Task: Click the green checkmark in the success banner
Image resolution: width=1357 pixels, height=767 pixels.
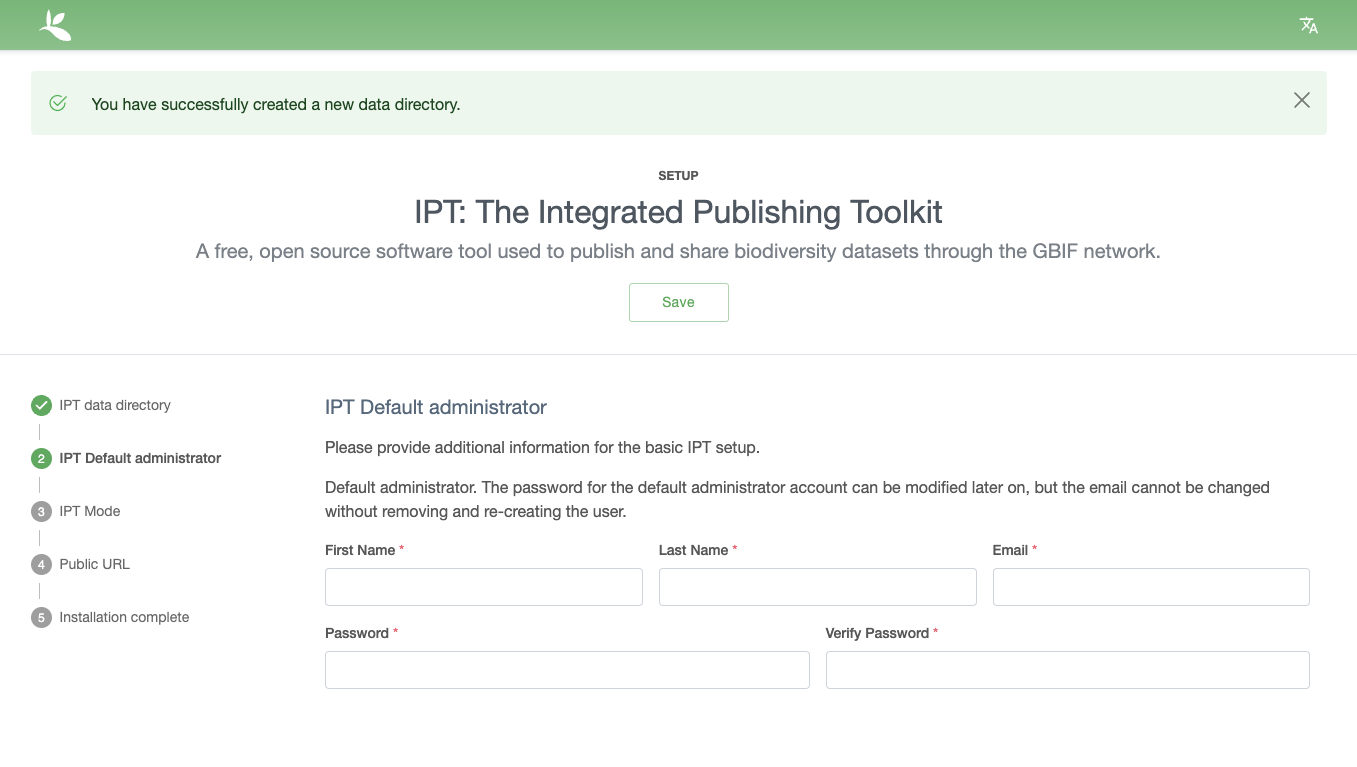Action: pyautogui.click(x=57, y=102)
